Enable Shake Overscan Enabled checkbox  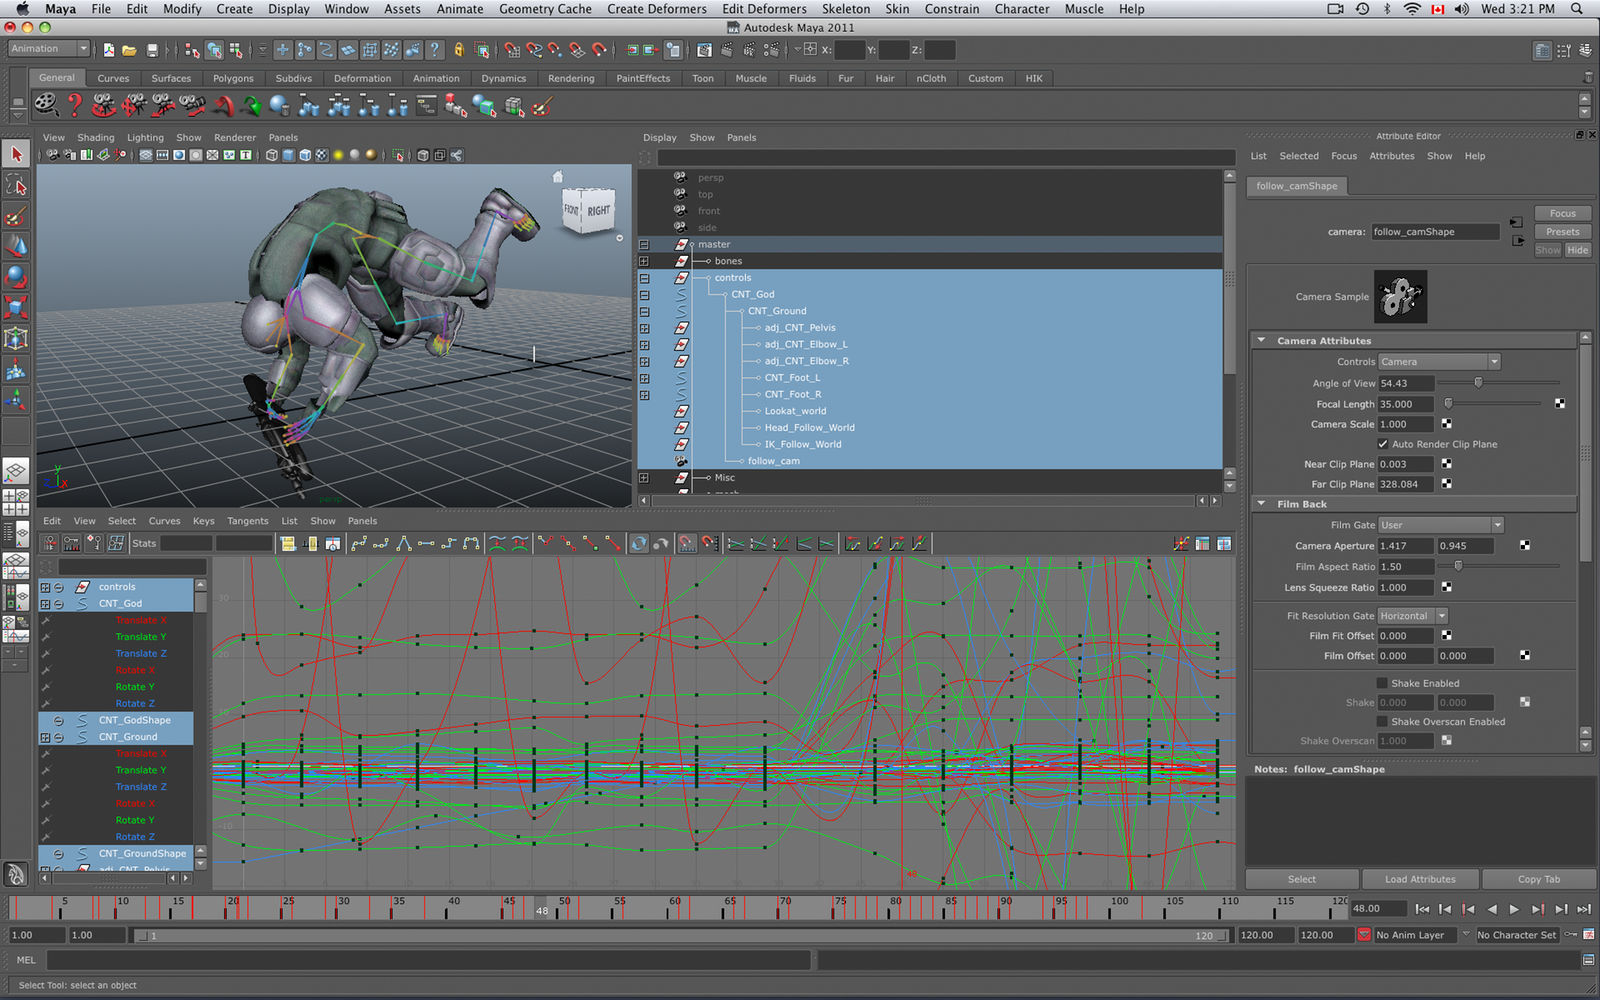click(1383, 721)
